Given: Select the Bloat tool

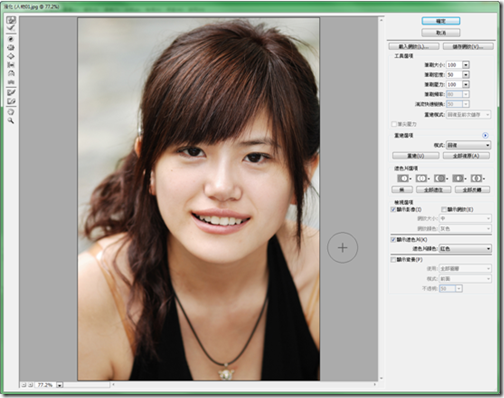Looking at the screenshot, I should pos(11,56).
